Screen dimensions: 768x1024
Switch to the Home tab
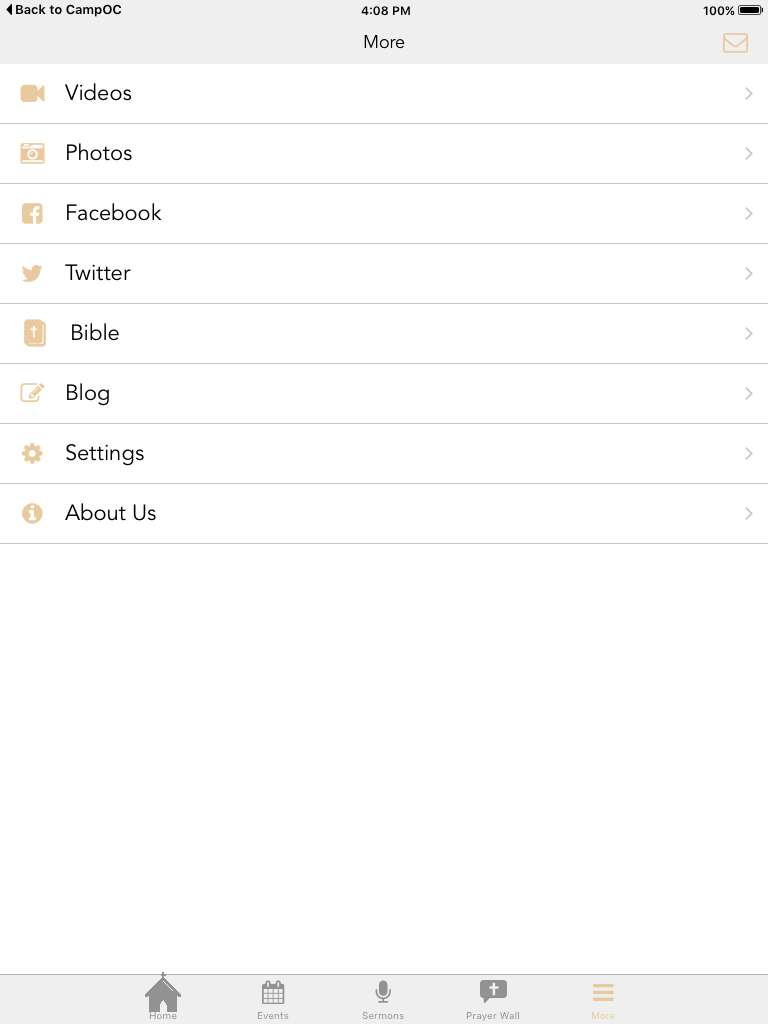(x=163, y=997)
